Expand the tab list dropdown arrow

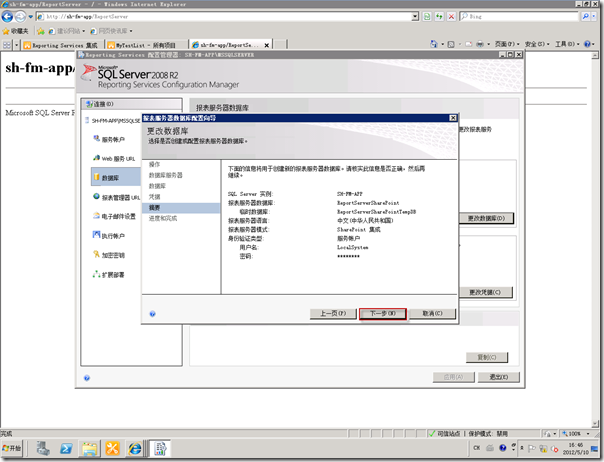[17, 45]
